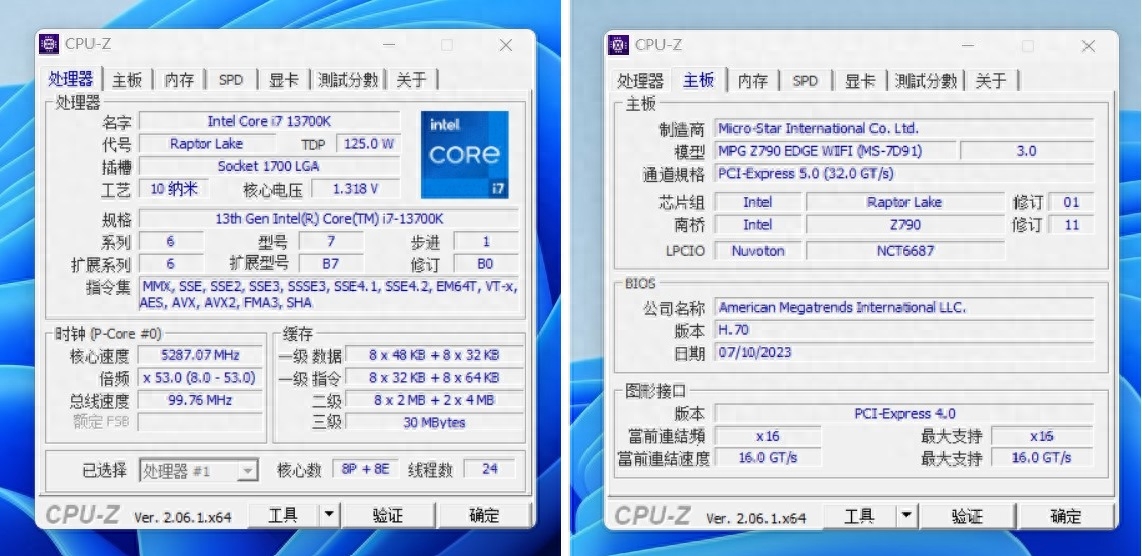Click the 确定 button in the right window
1142x556 pixels.
point(1066,516)
